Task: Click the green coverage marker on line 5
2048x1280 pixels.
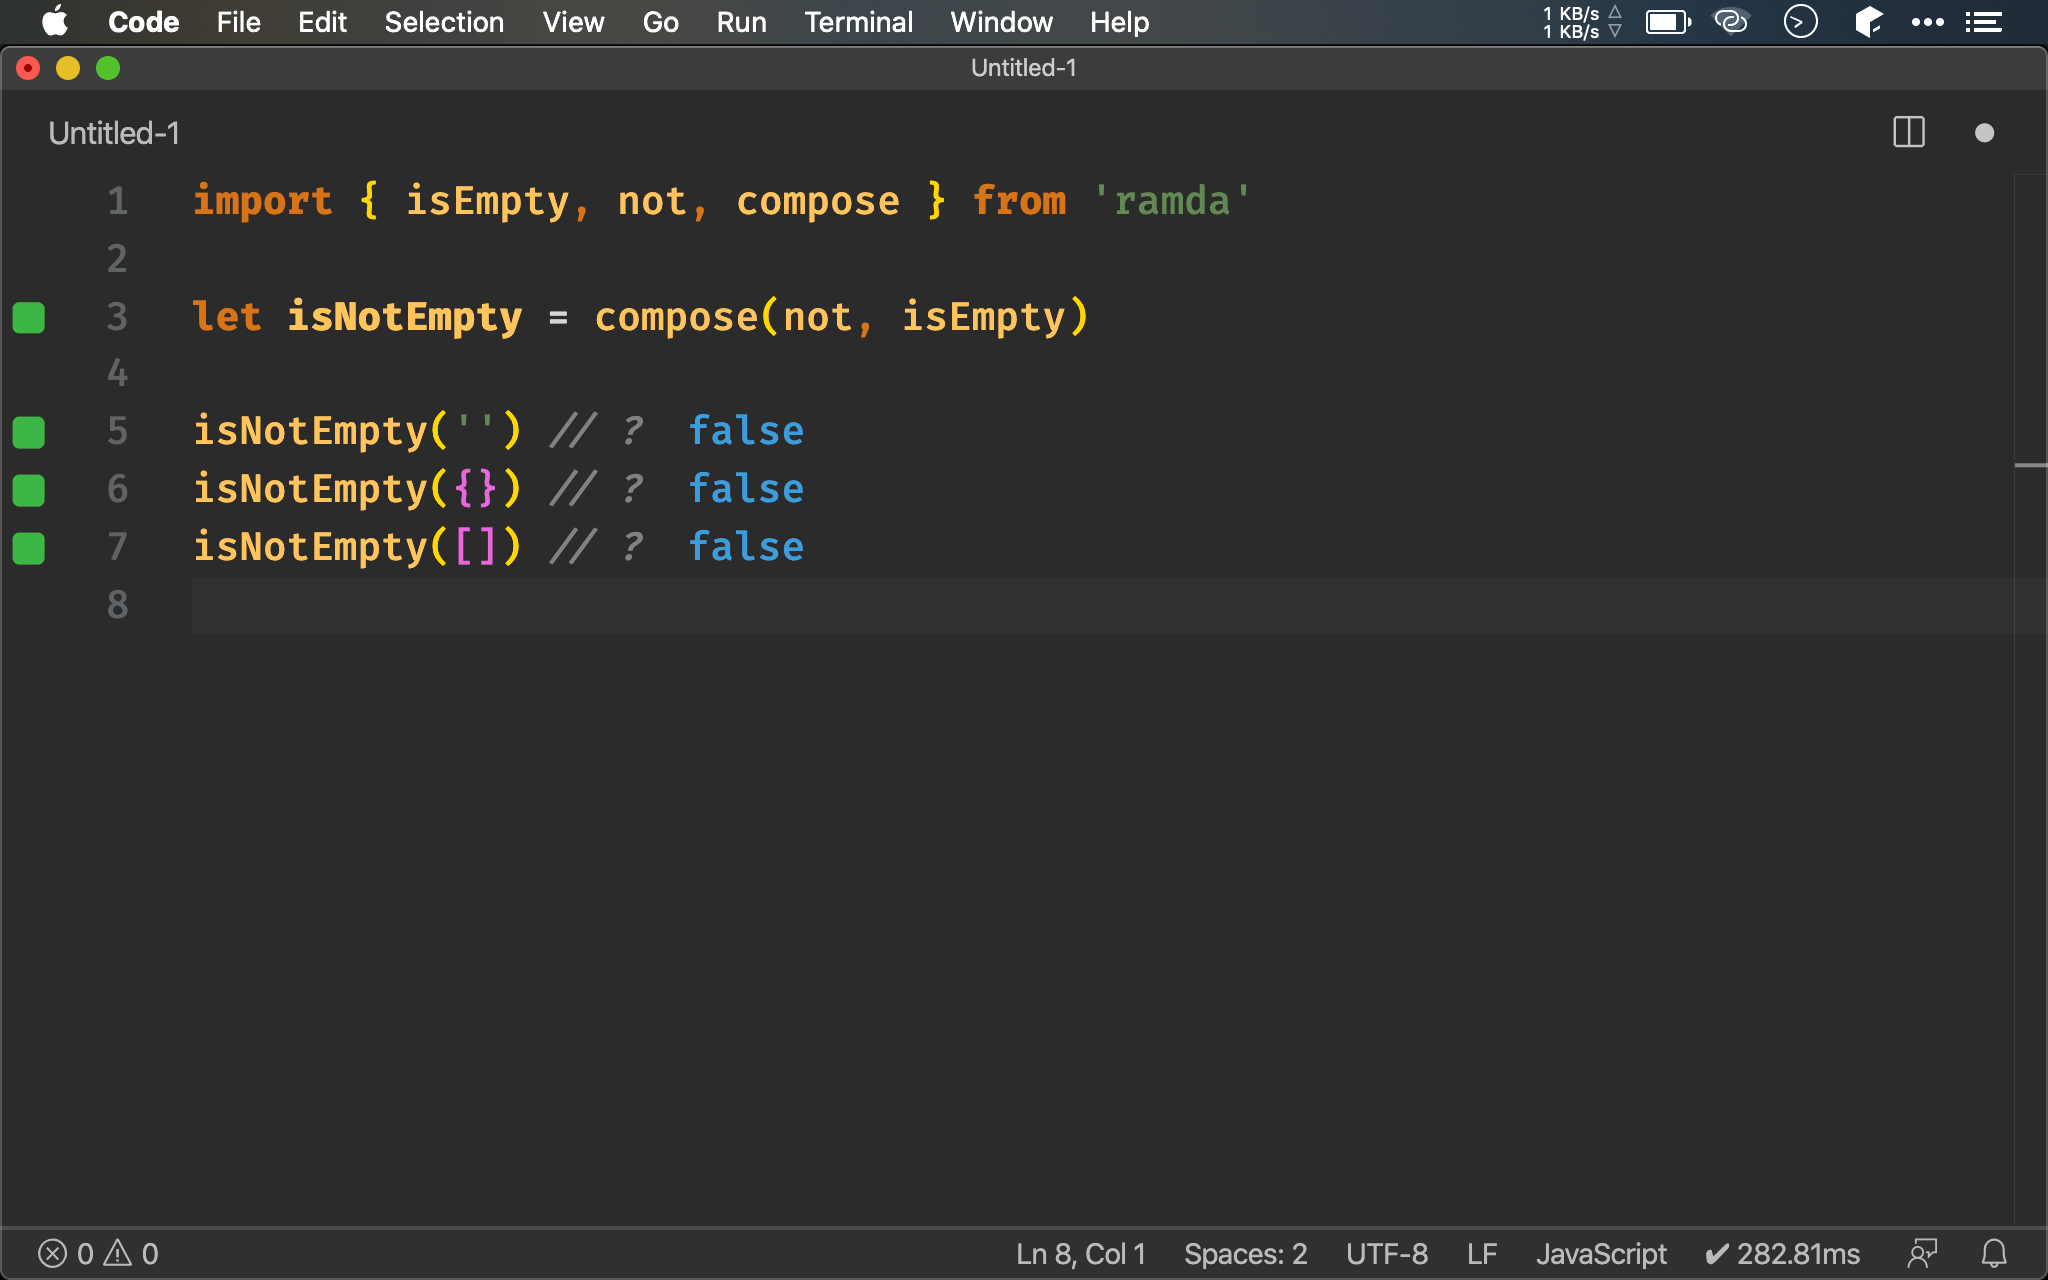Action: (x=29, y=432)
